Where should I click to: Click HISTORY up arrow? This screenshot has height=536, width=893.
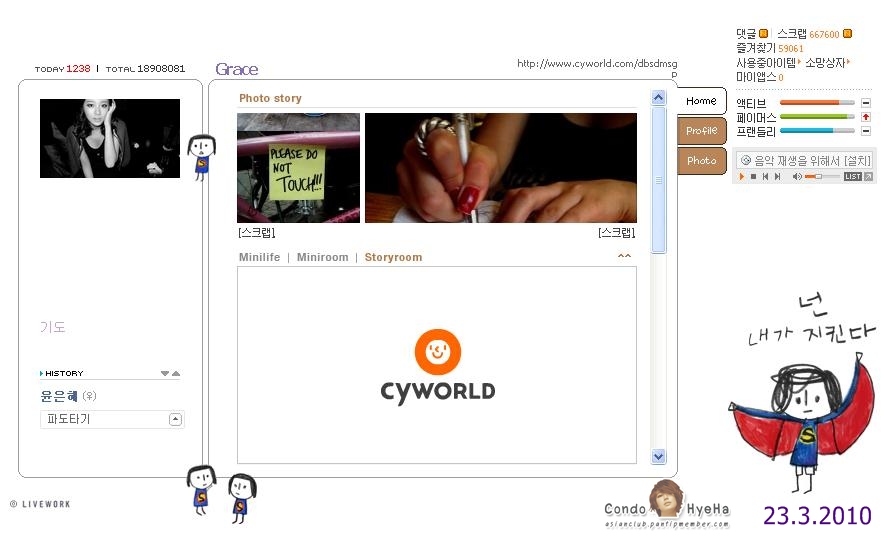176,374
